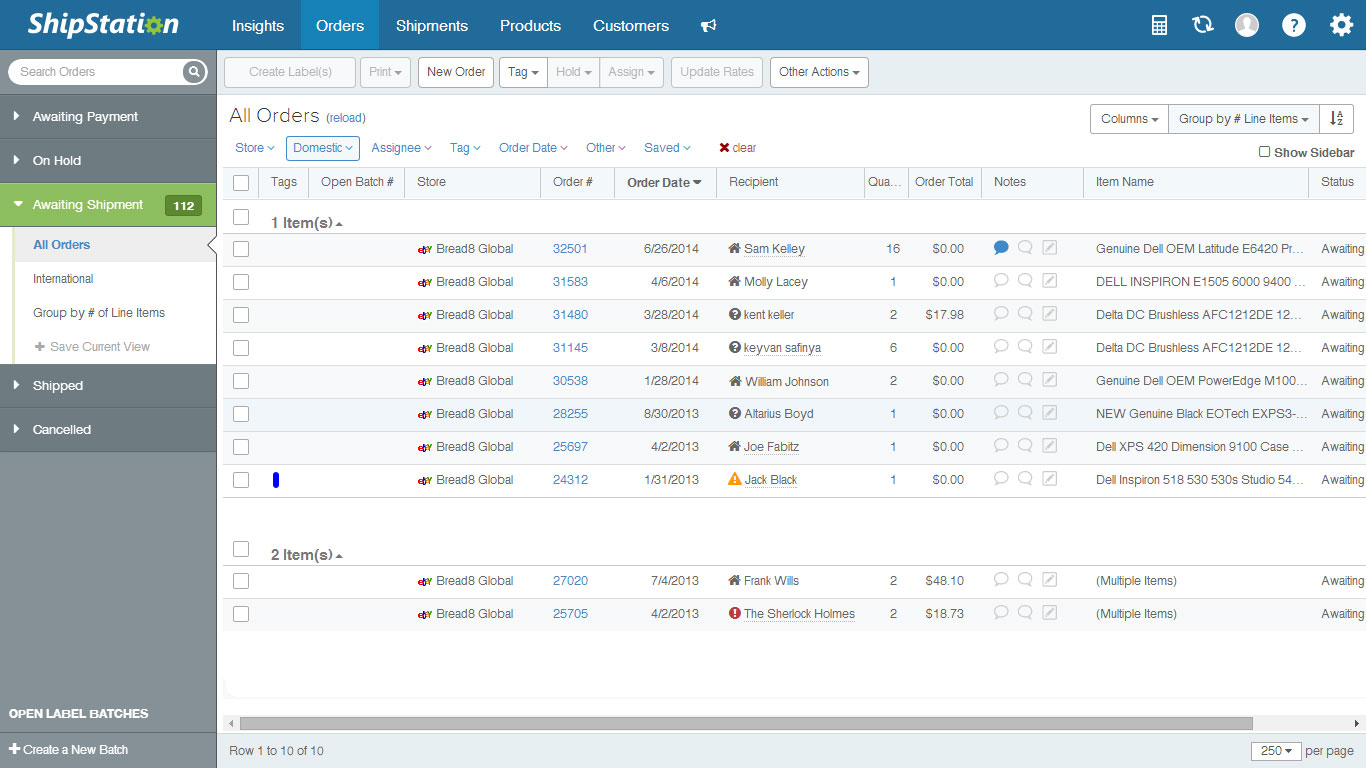
Task: Select the checkbox for order 31583
Action: [240, 281]
